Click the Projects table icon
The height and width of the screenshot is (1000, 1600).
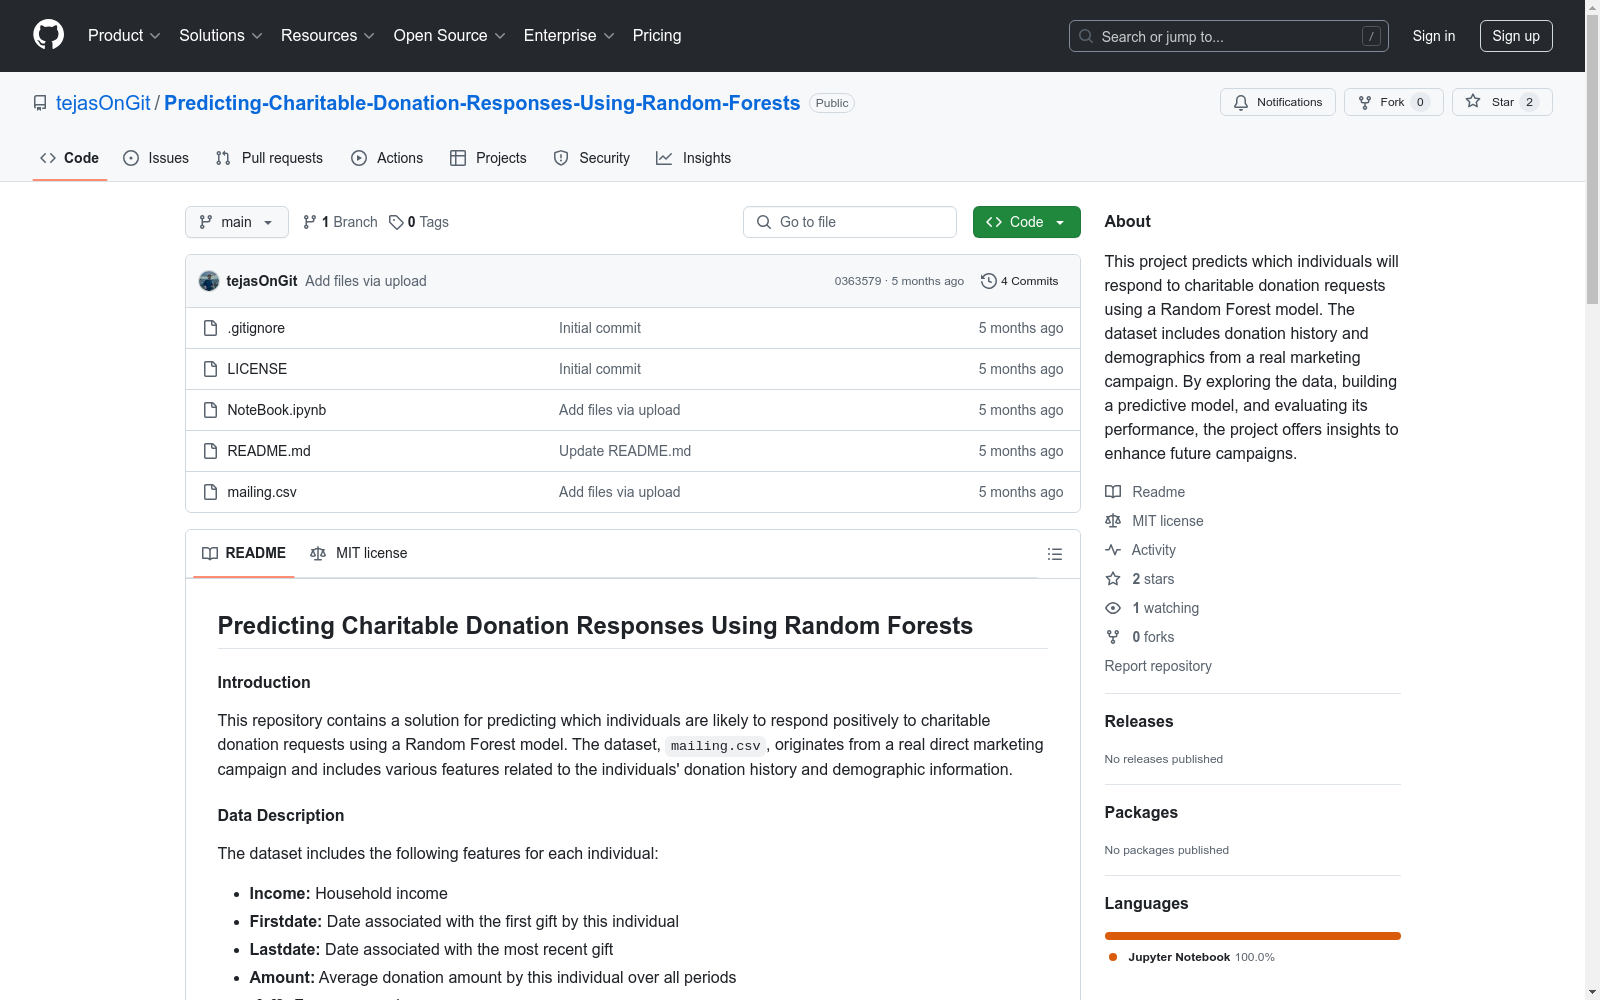(458, 158)
